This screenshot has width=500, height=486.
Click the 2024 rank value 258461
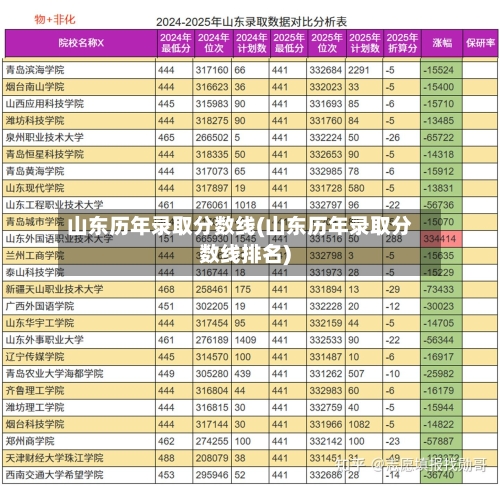[x=212, y=289]
